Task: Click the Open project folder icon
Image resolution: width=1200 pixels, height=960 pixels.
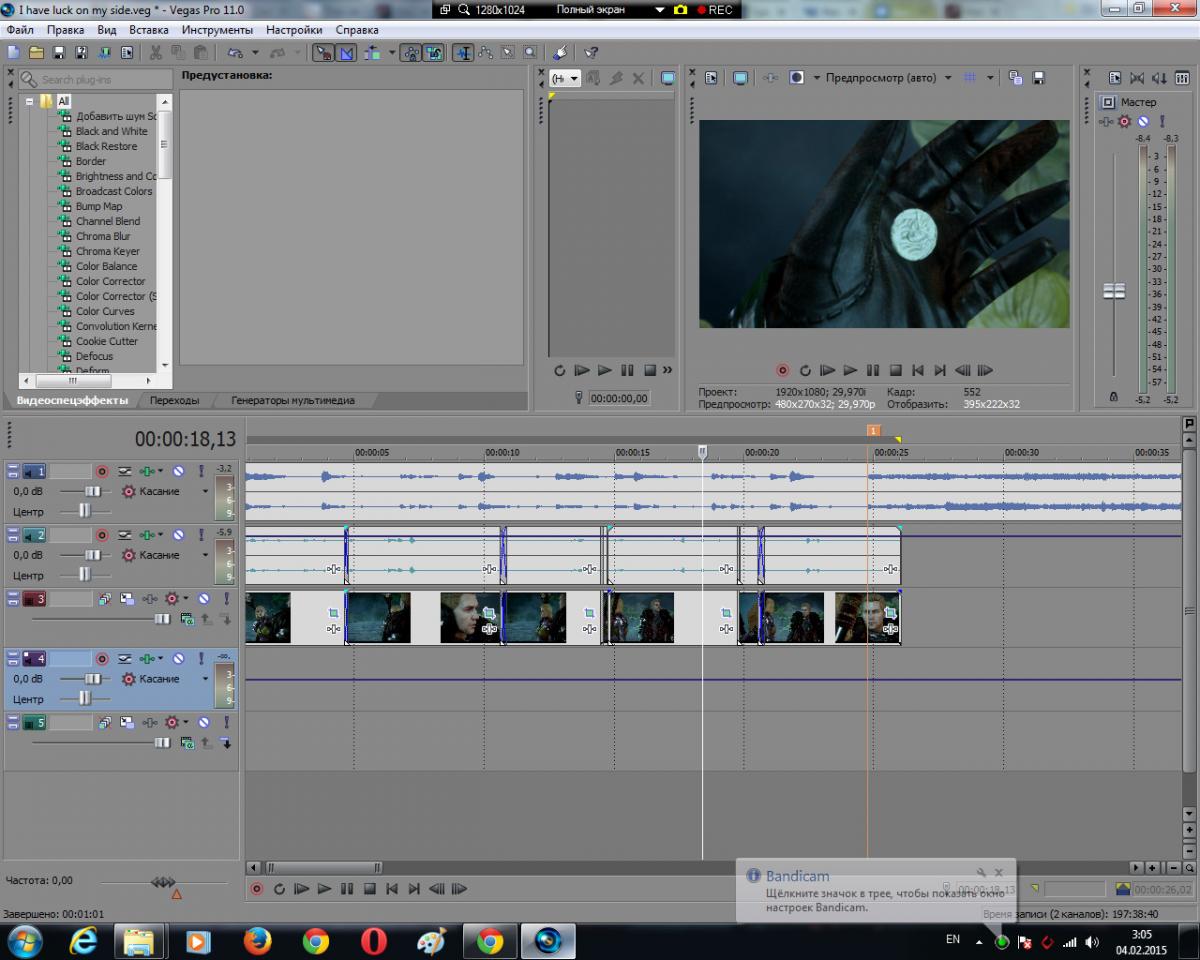Action: click(36, 52)
